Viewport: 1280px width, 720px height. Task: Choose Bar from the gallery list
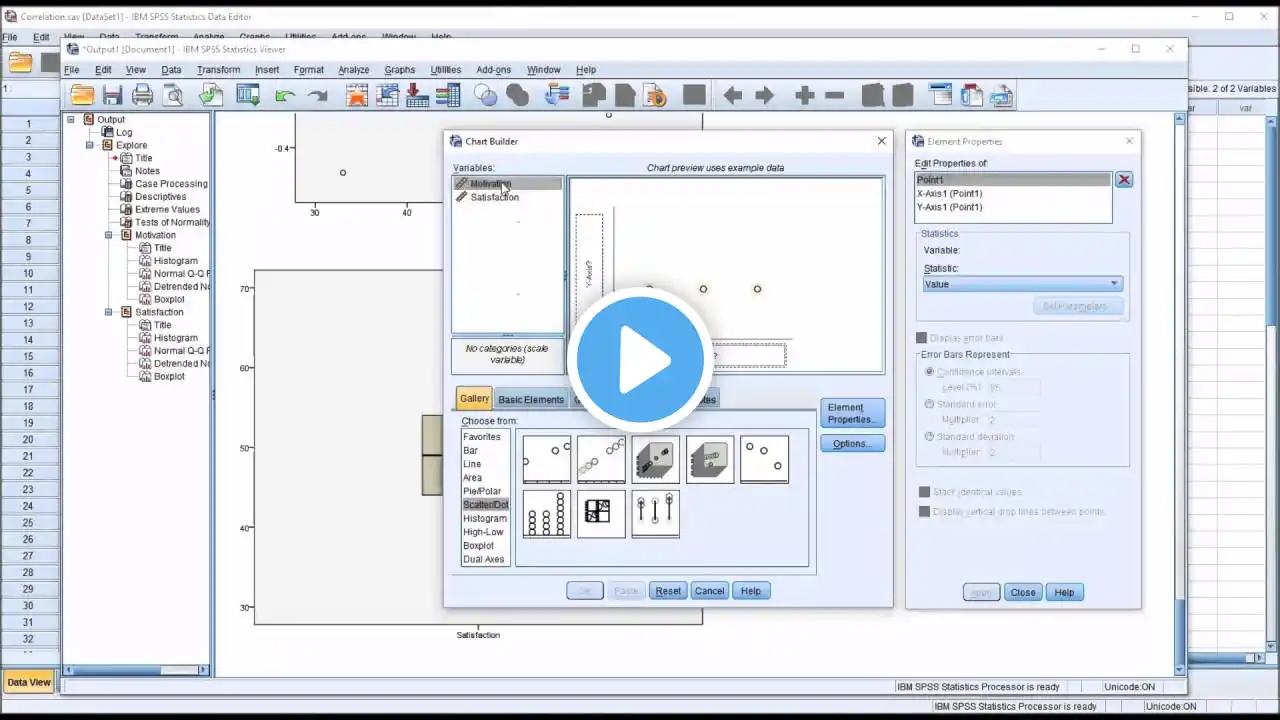[471, 451]
